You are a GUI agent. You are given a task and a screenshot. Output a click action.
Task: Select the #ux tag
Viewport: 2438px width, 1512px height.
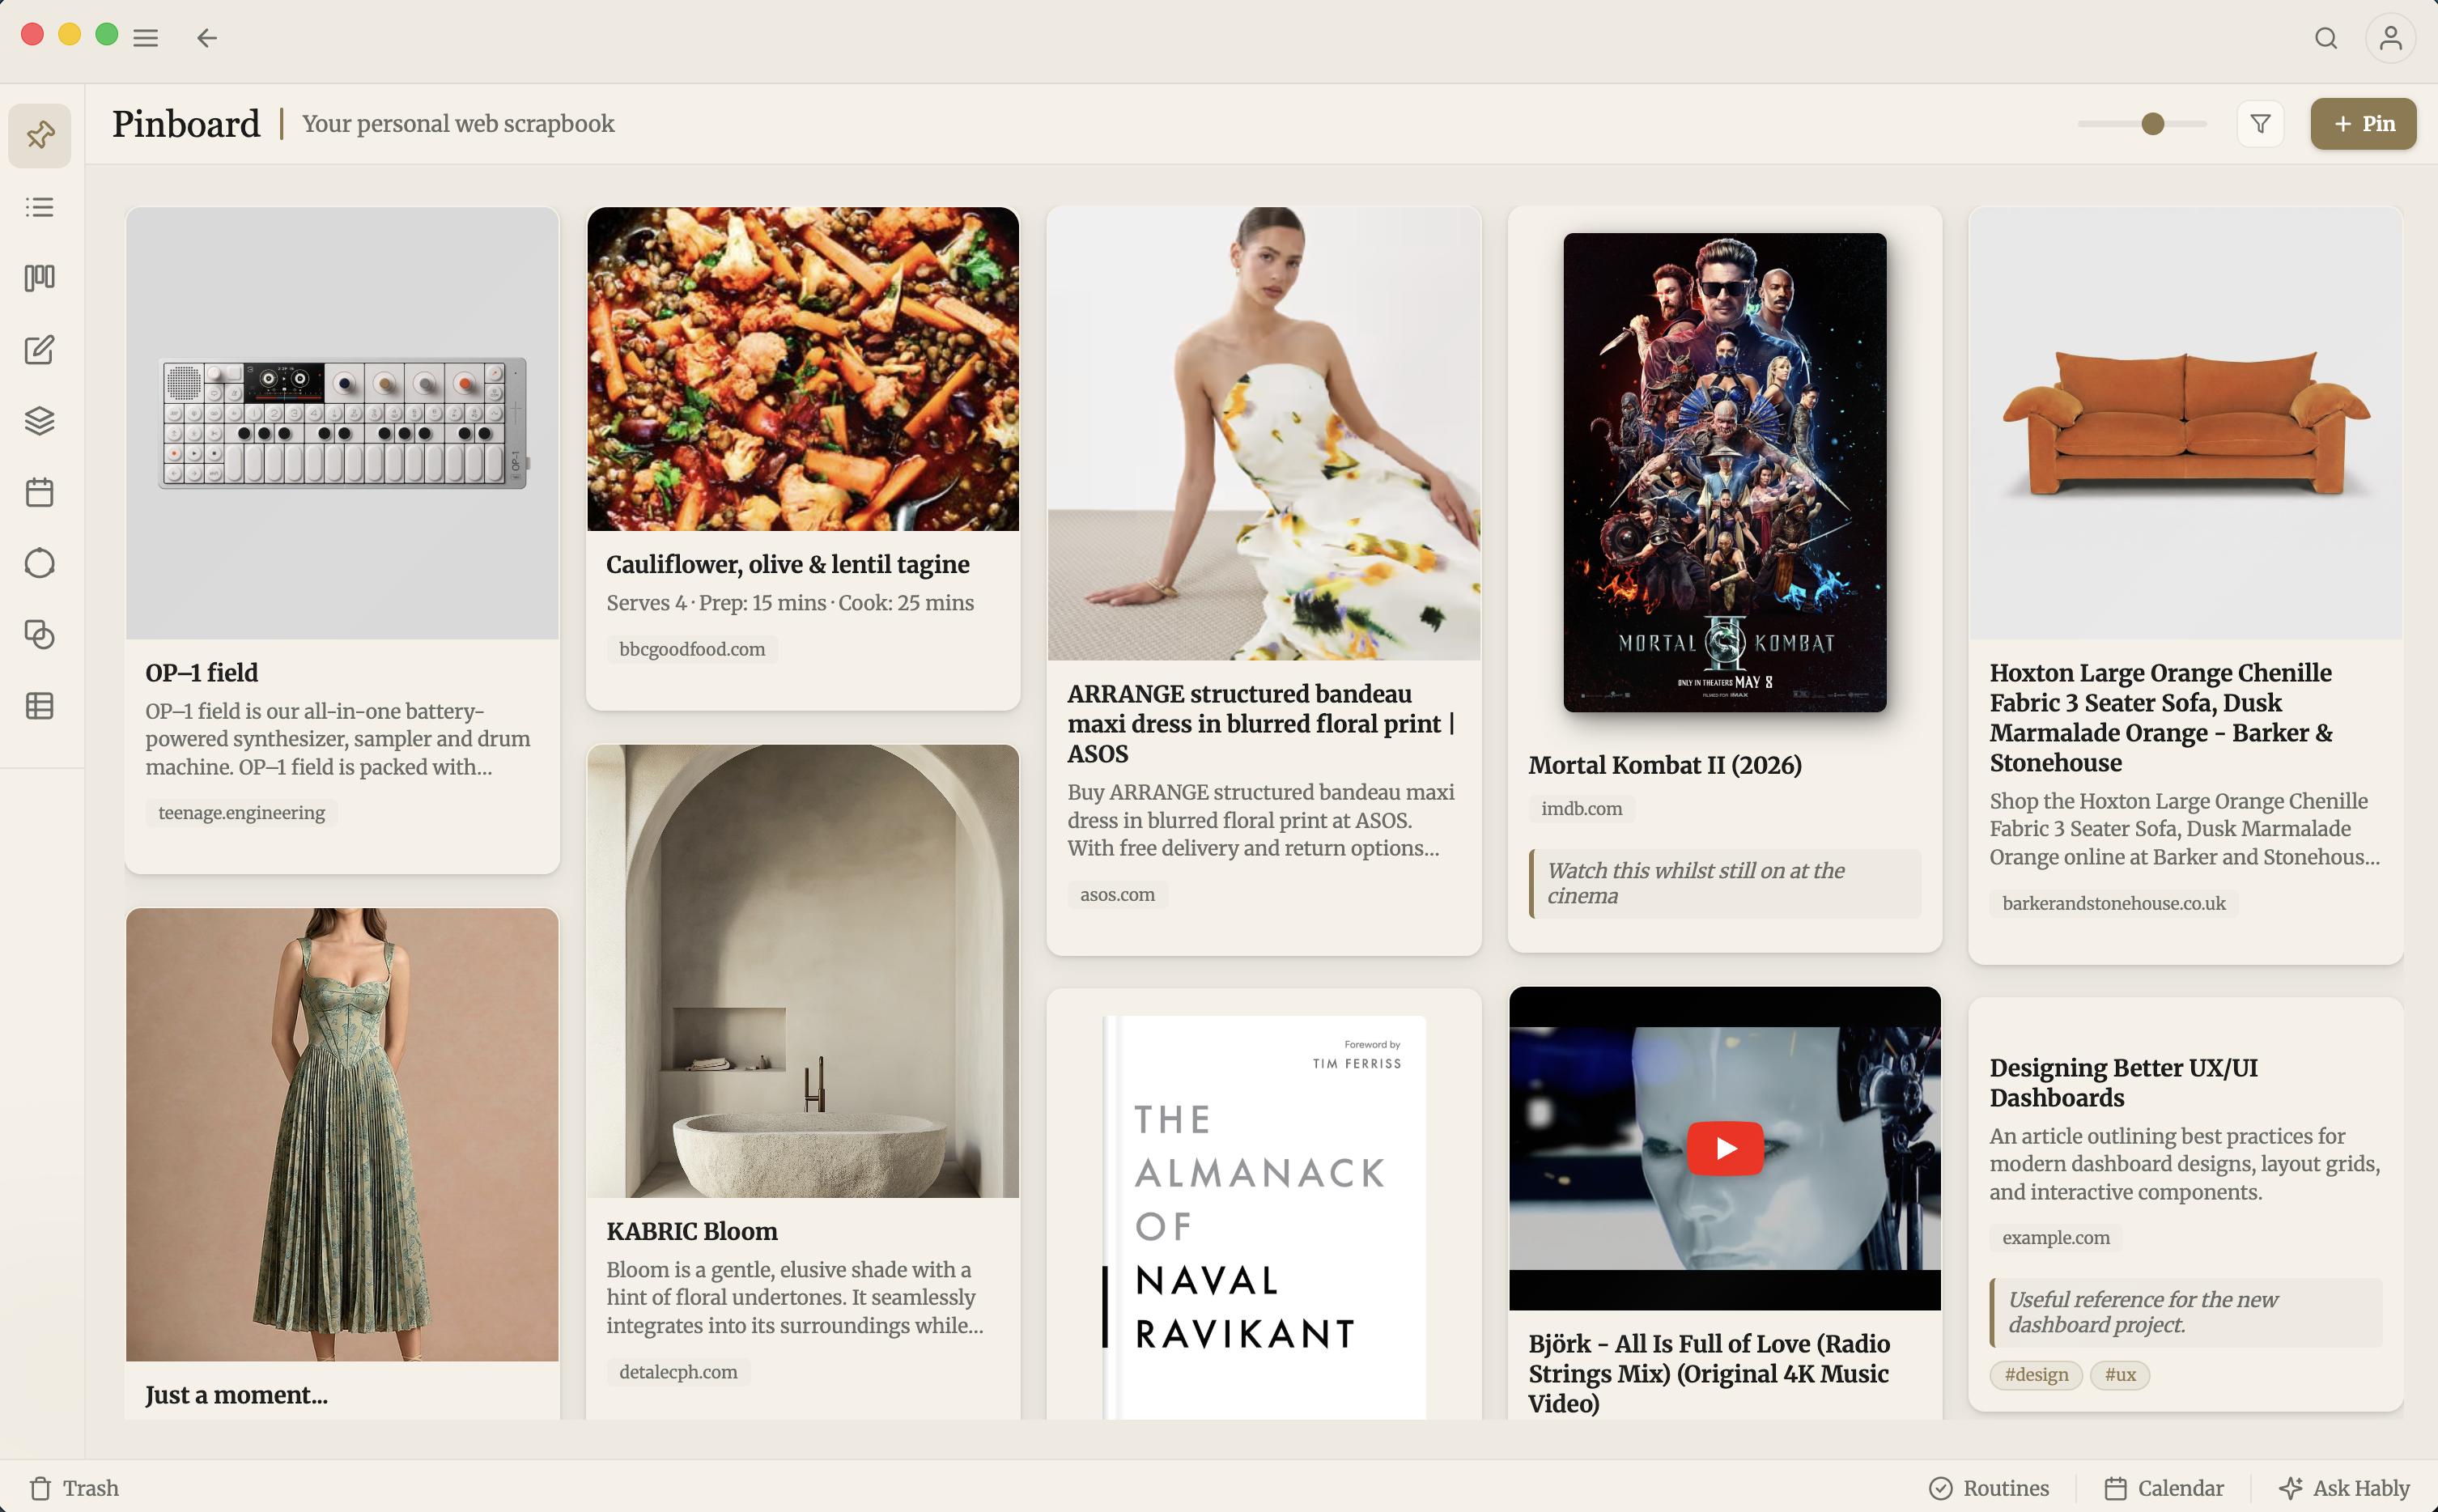pos(2120,1375)
